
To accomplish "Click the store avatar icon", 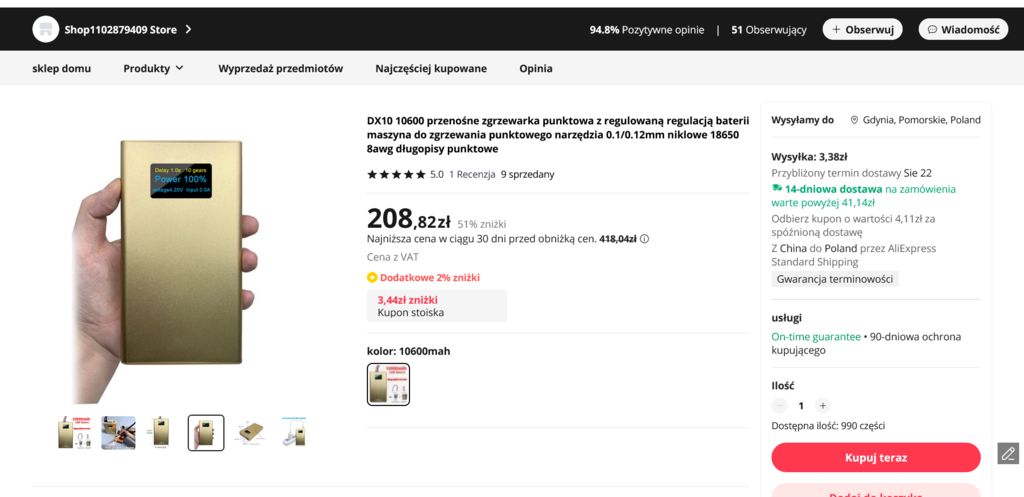I will click(45, 29).
